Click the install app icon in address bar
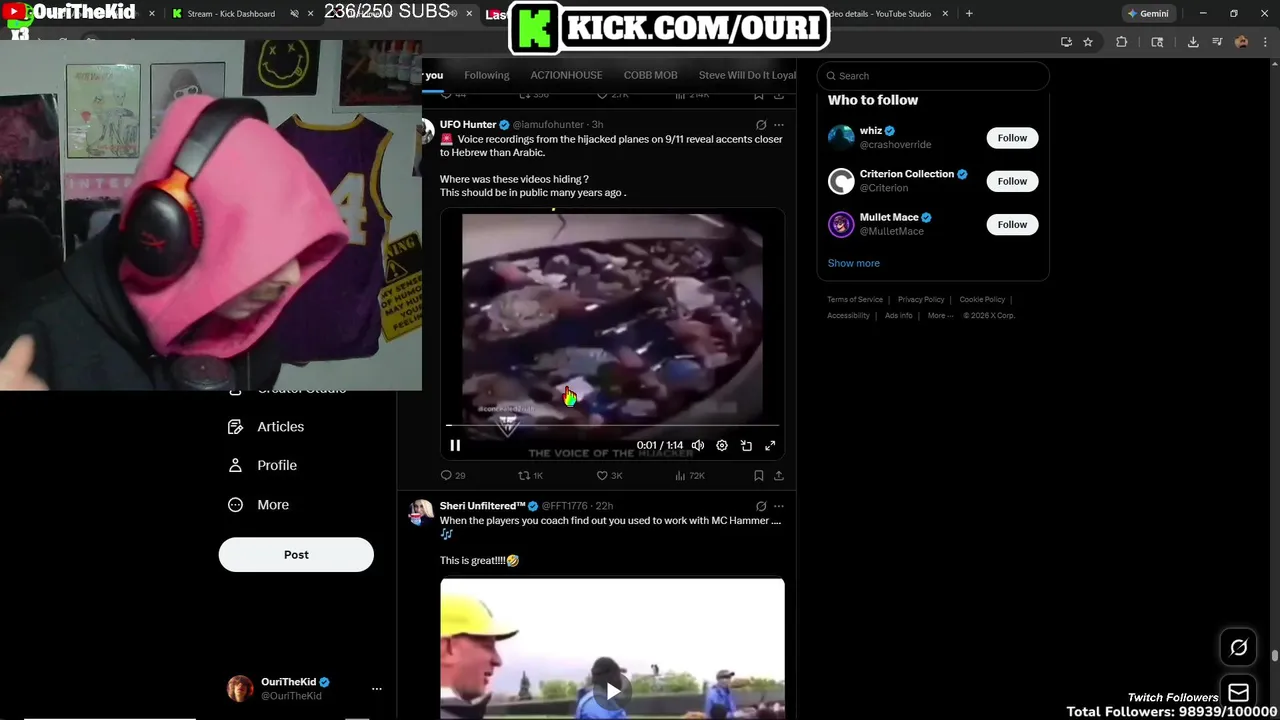 coord(1066,42)
